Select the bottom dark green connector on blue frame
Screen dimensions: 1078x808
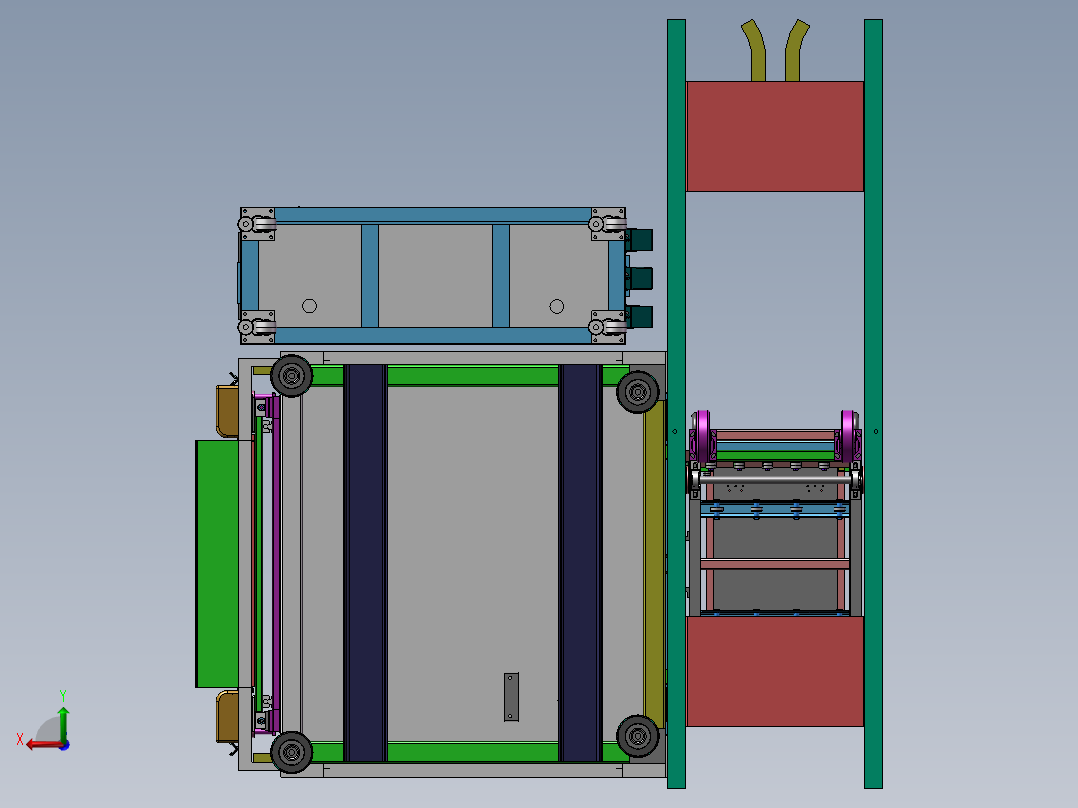coord(639,317)
